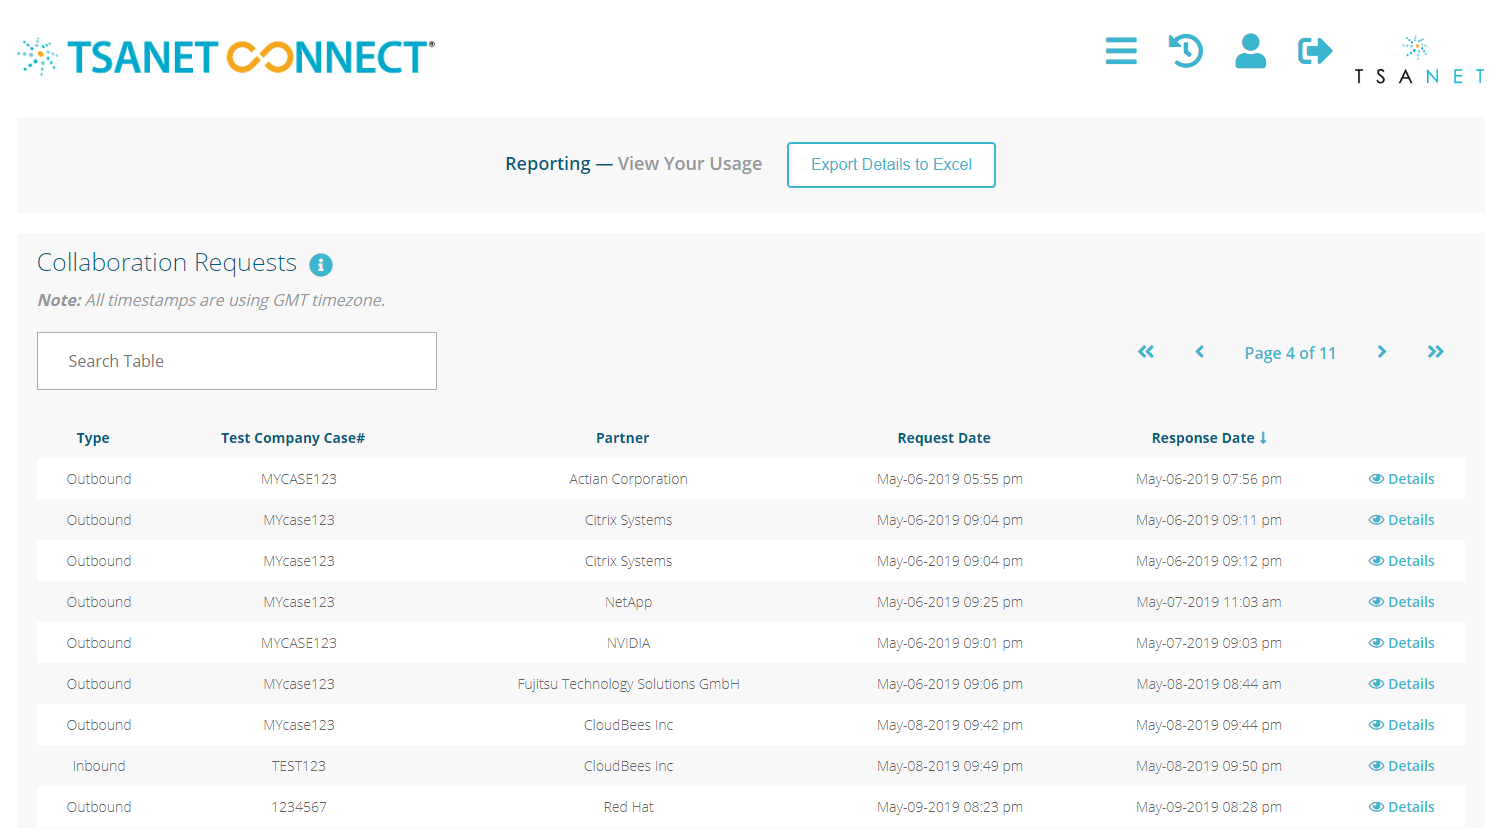View Details for Actian Corporation row
The height and width of the screenshot is (828, 1510).
pos(1401,479)
